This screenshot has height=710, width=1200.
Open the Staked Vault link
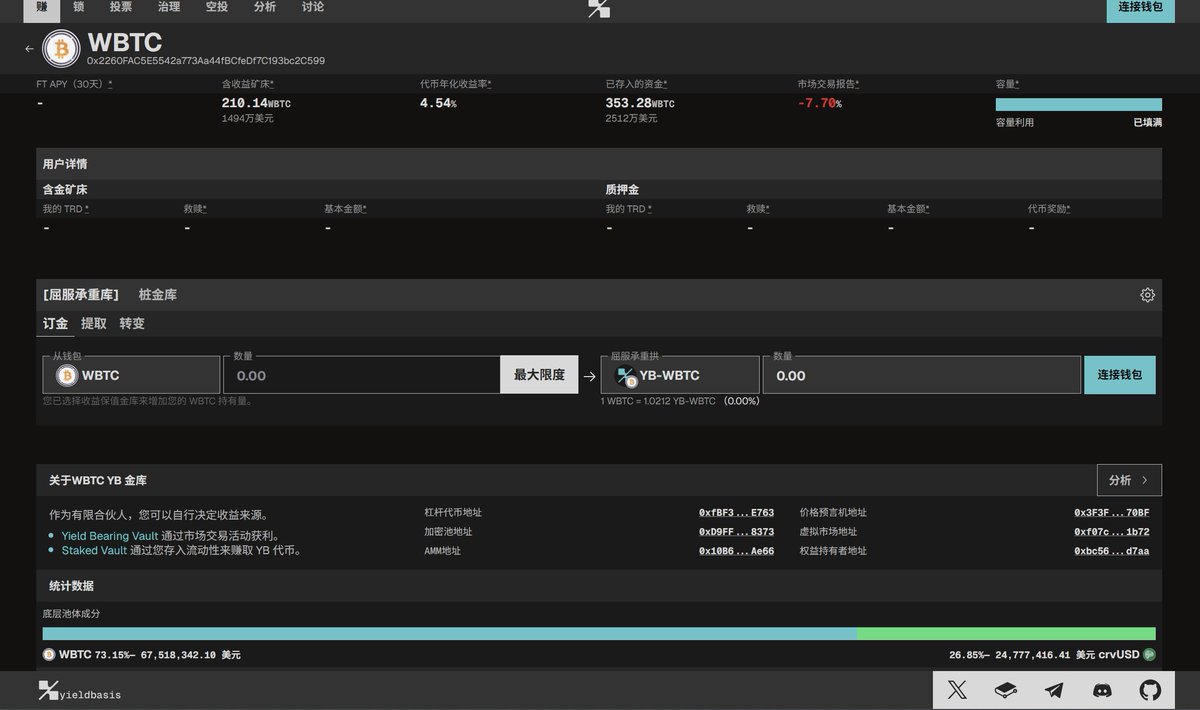click(x=94, y=550)
